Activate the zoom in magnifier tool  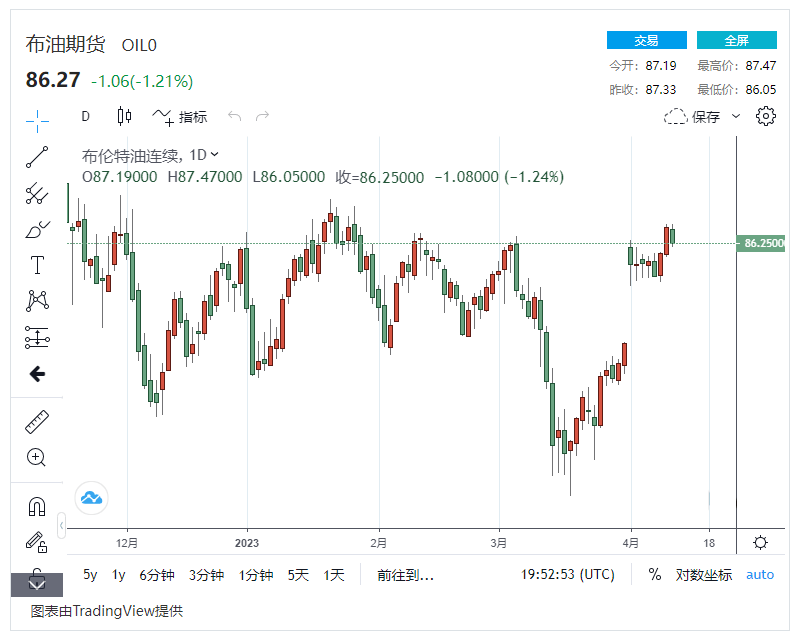(37, 458)
